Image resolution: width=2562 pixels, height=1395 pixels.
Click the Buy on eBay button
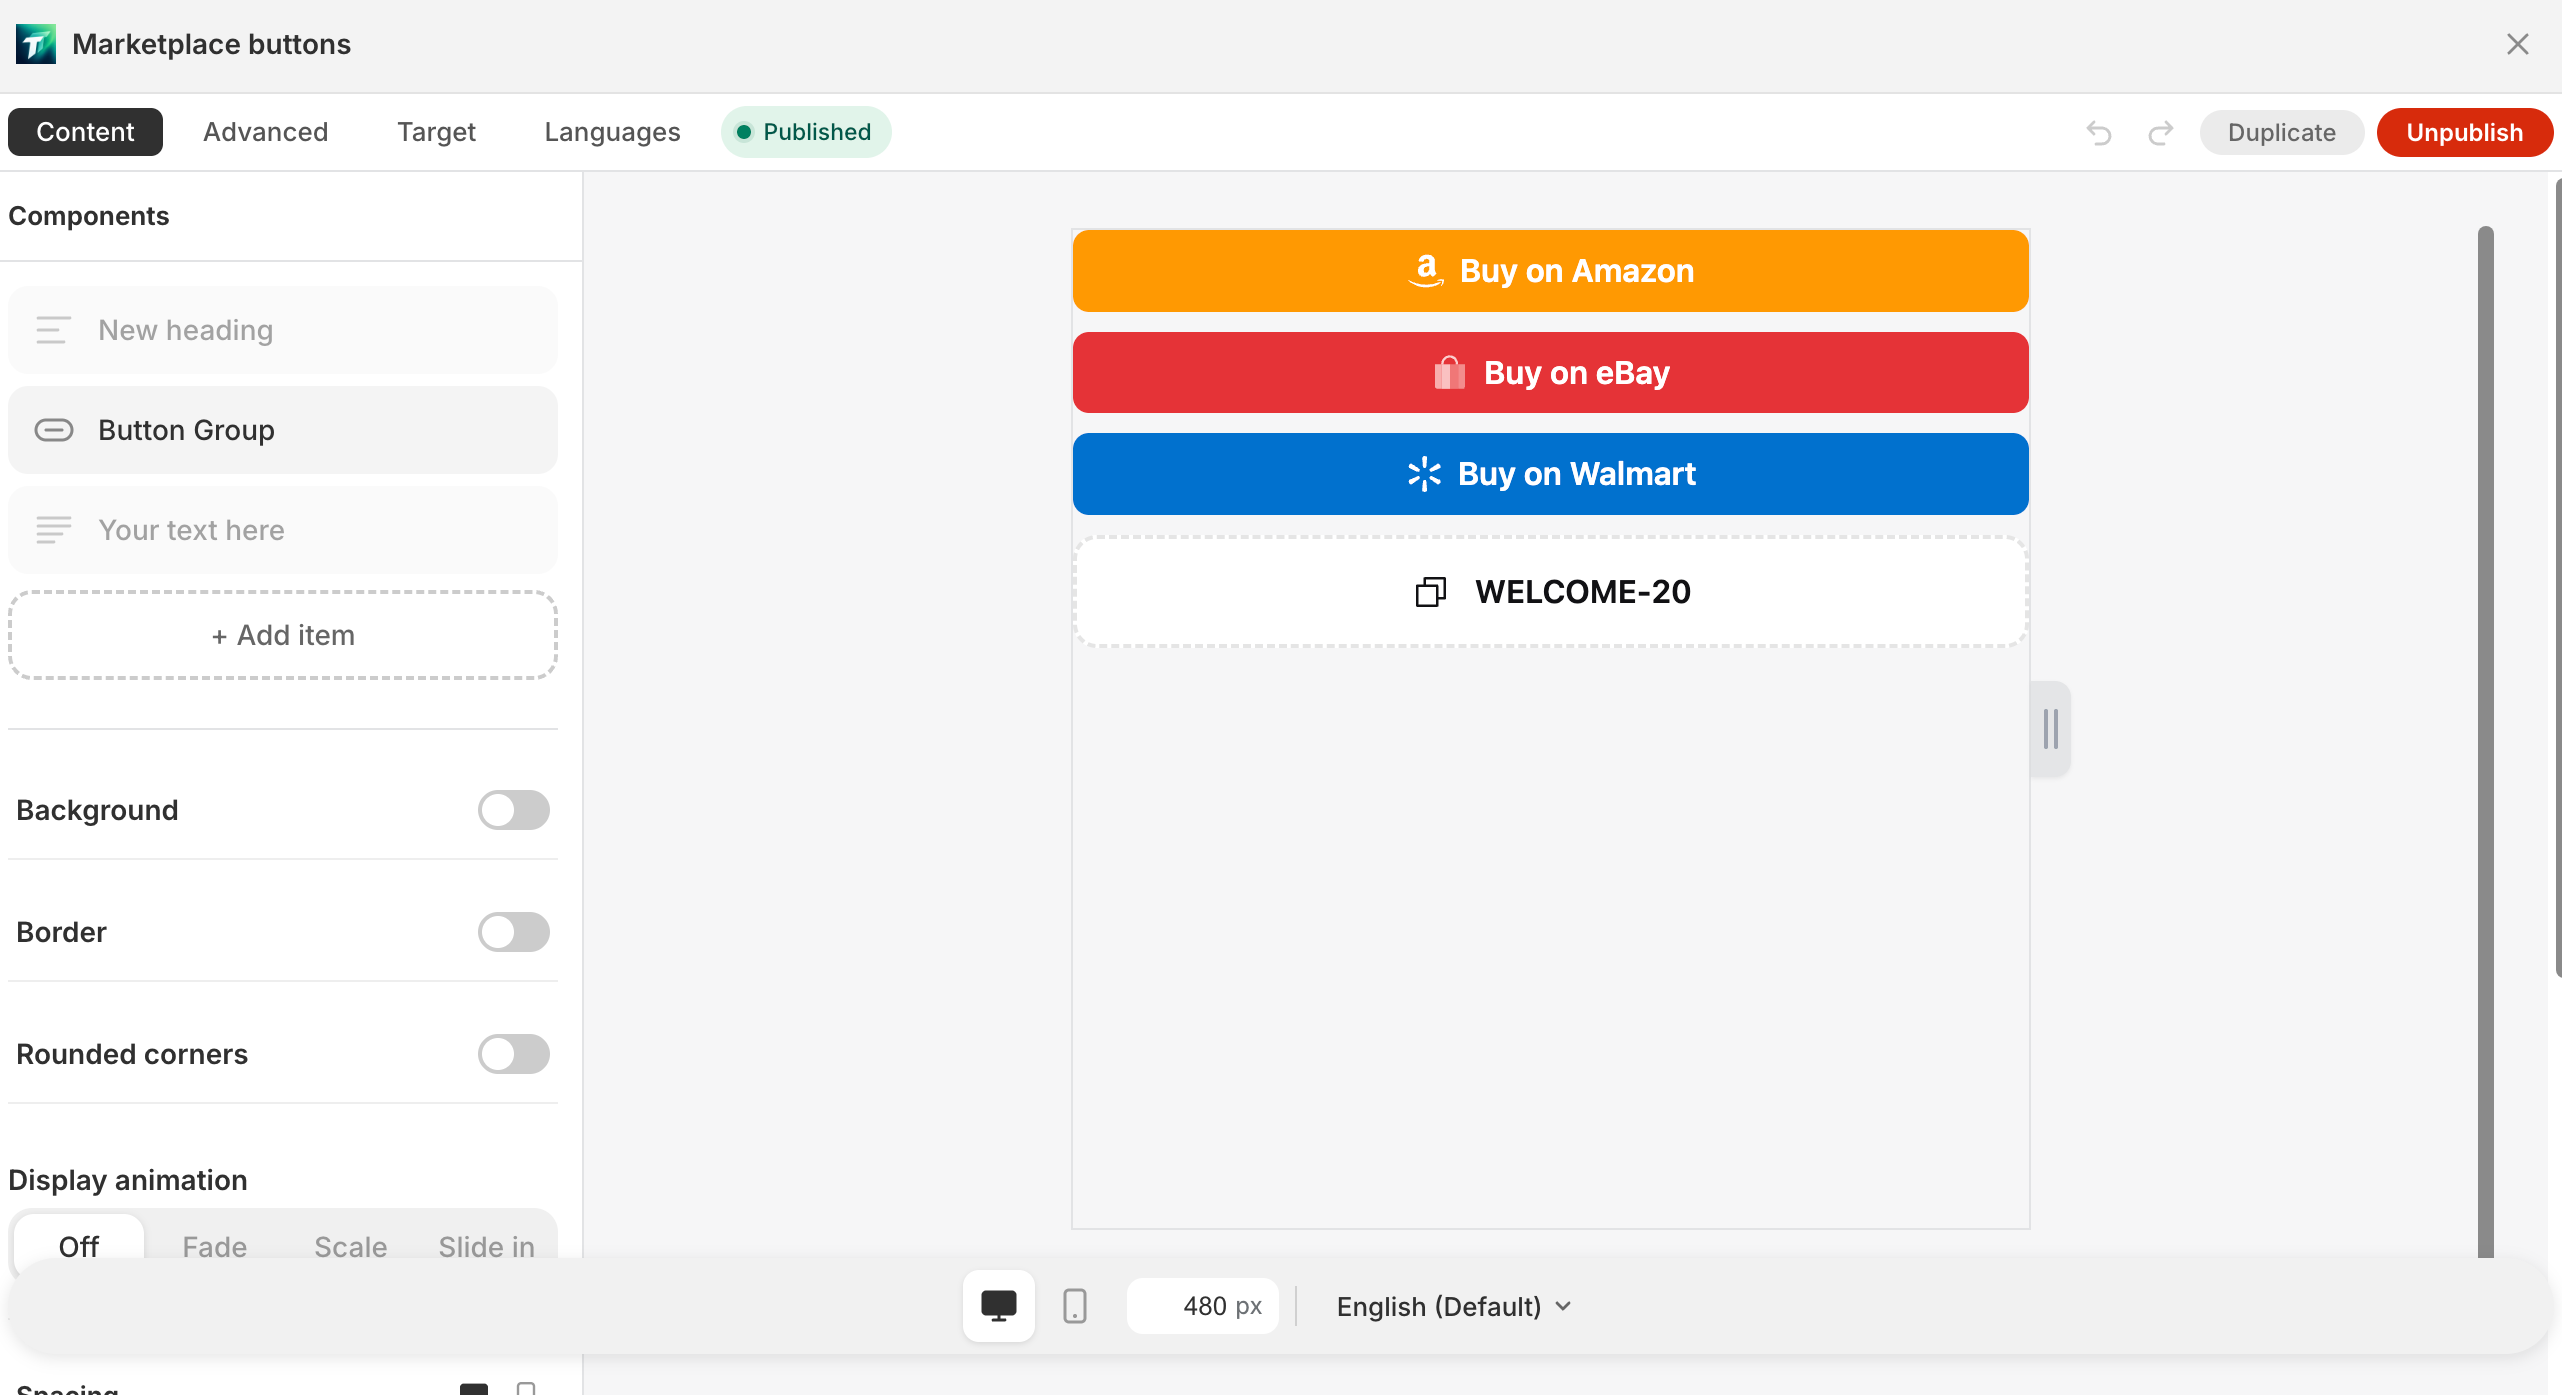pyautogui.click(x=1551, y=373)
